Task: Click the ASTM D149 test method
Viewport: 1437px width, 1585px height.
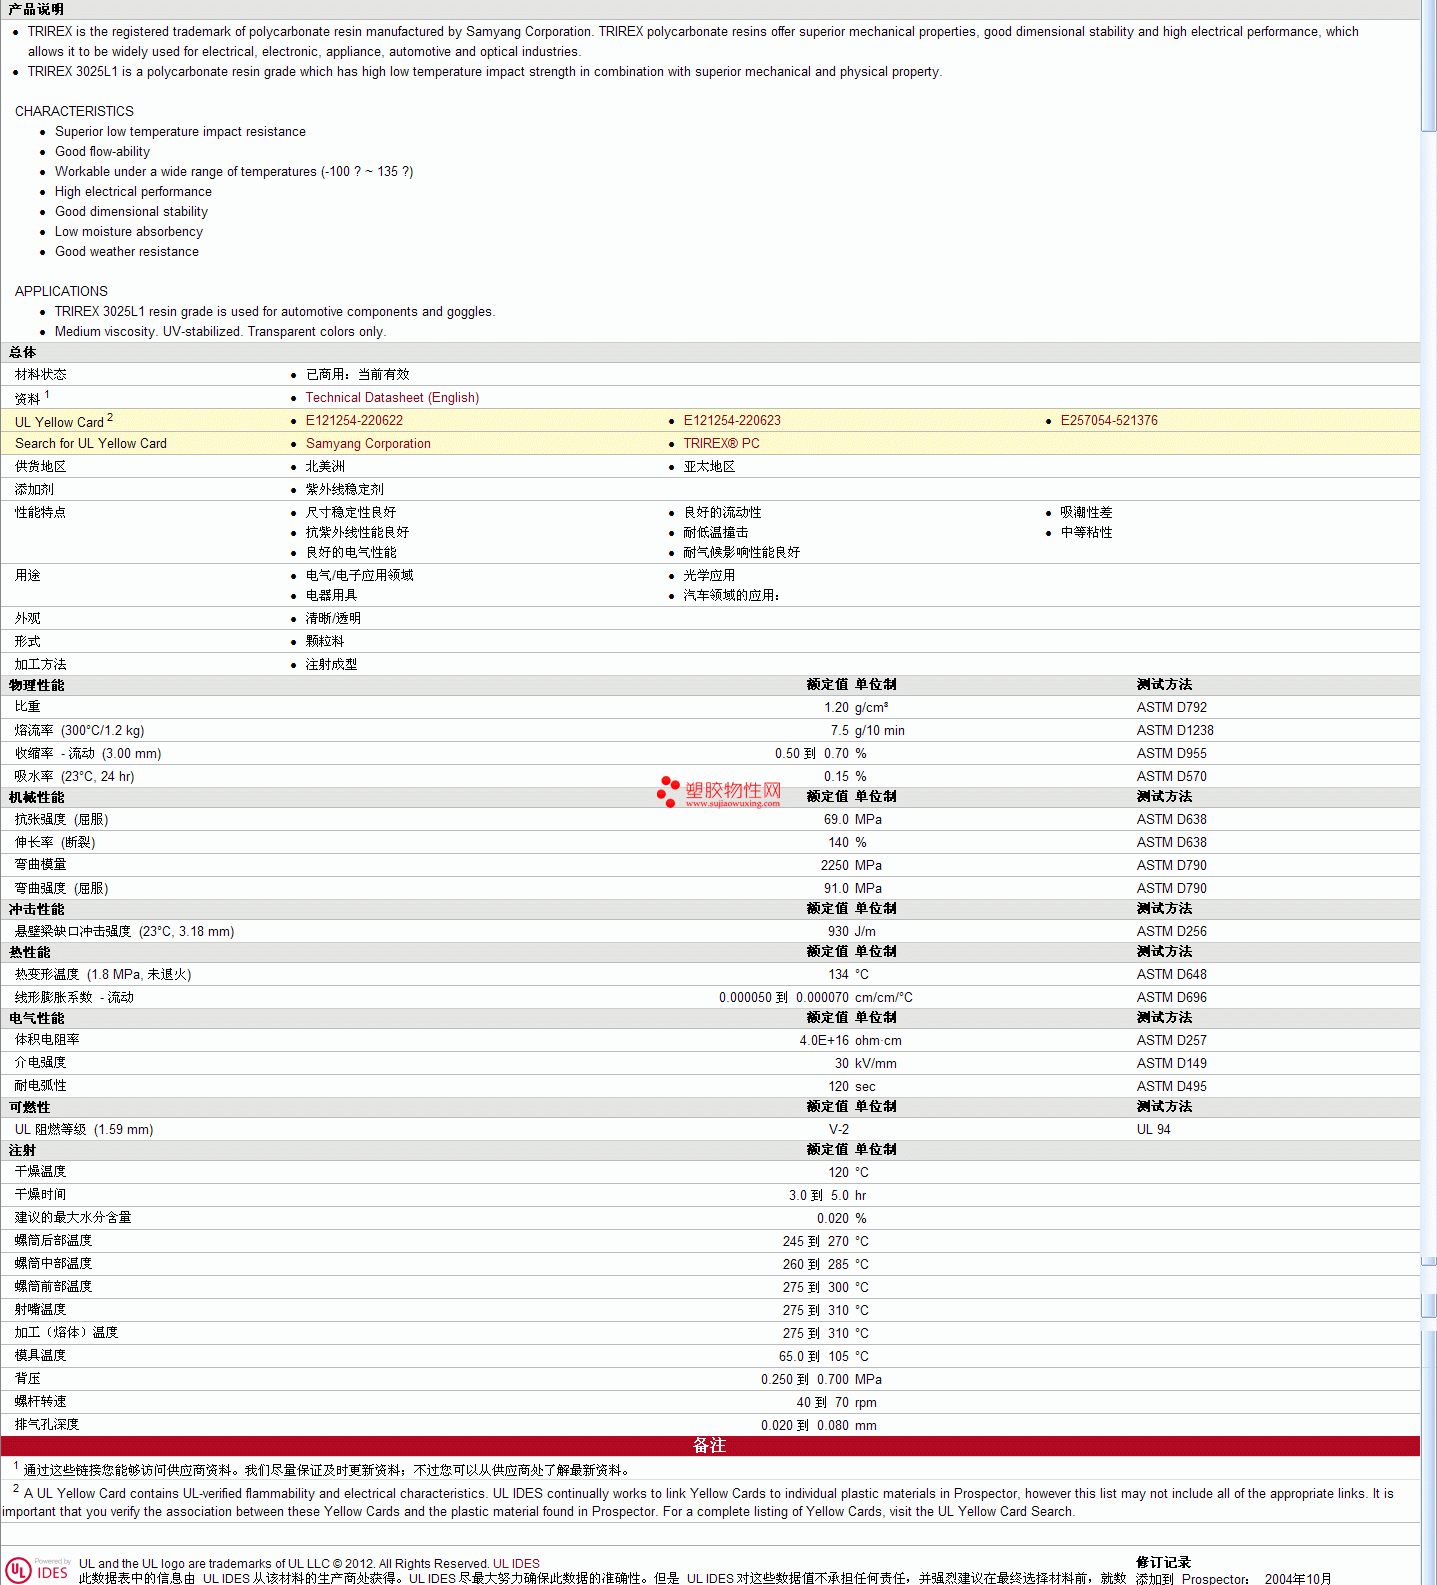Action: [1172, 1064]
